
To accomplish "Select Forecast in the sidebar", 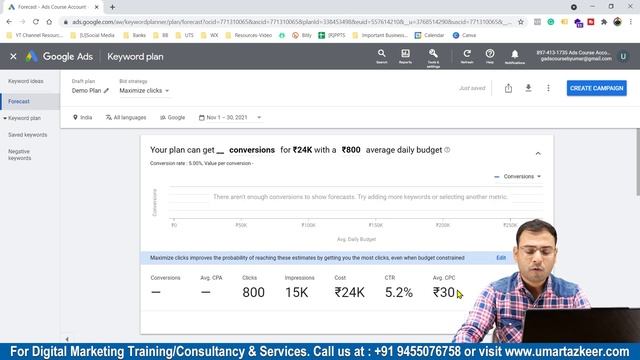I will [x=30, y=101].
